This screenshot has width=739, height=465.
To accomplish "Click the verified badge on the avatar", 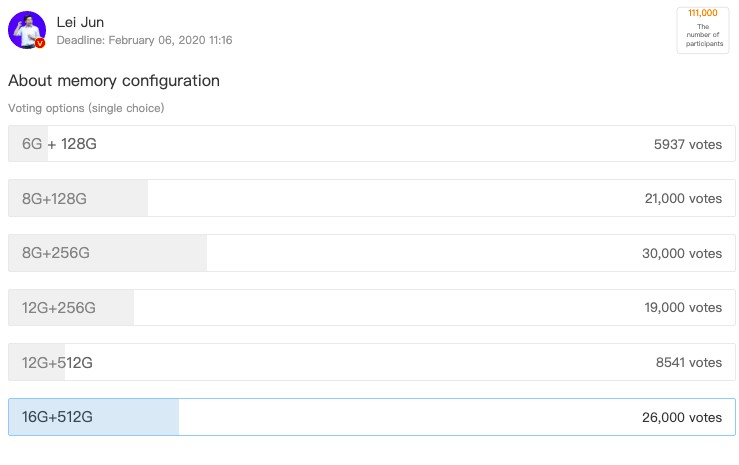I will (x=41, y=43).
